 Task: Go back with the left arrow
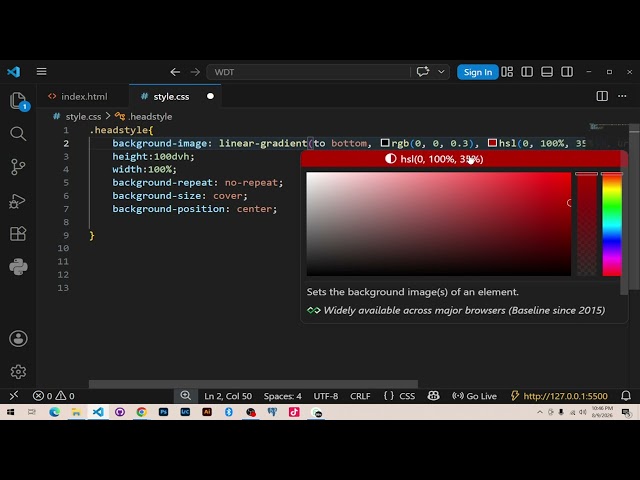[x=175, y=72]
